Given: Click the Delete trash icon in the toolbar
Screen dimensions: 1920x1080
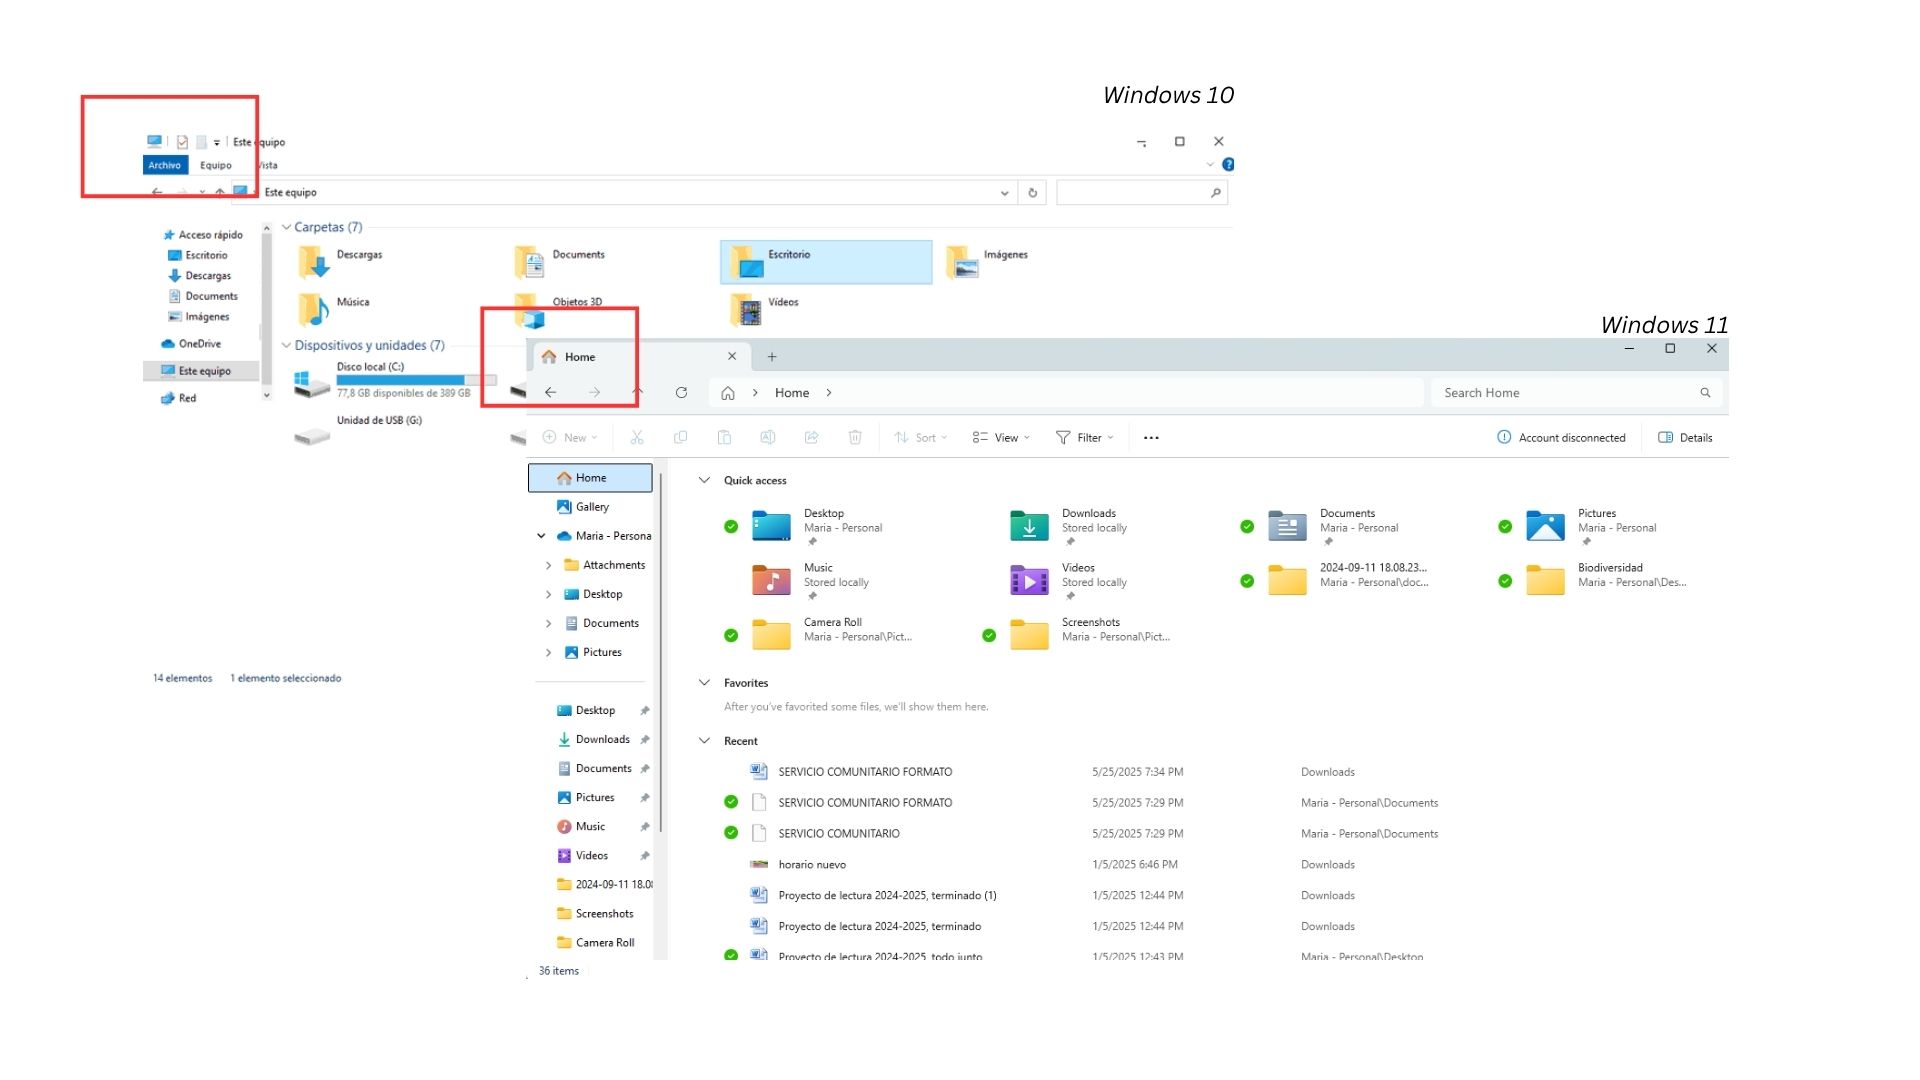Looking at the screenshot, I should click(x=855, y=438).
